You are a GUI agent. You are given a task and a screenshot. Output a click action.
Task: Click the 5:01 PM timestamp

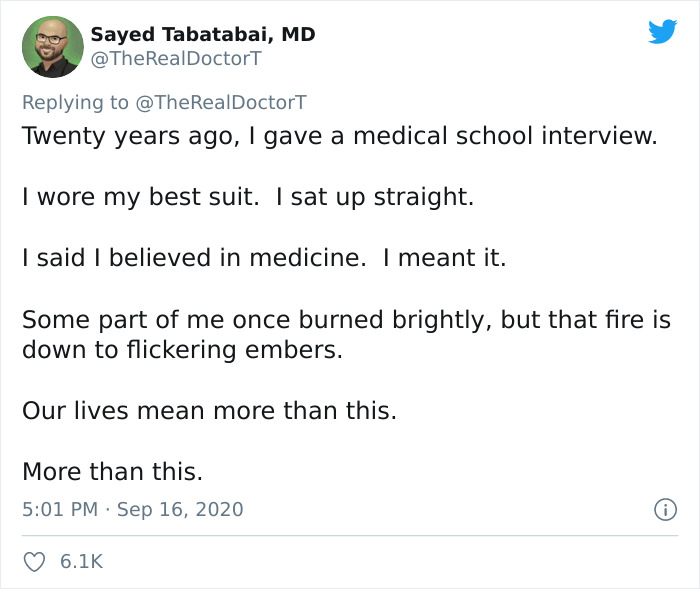[59, 509]
